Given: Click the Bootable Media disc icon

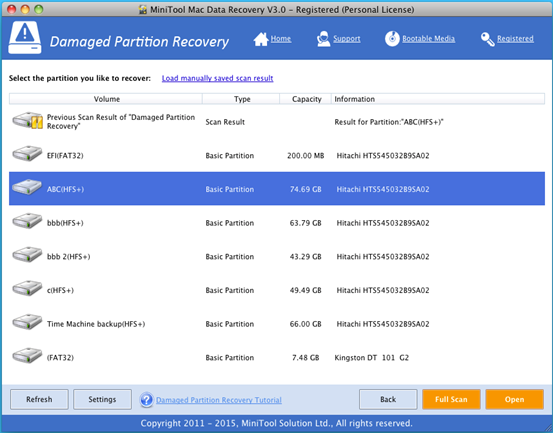Looking at the screenshot, I should coord(392,39).
